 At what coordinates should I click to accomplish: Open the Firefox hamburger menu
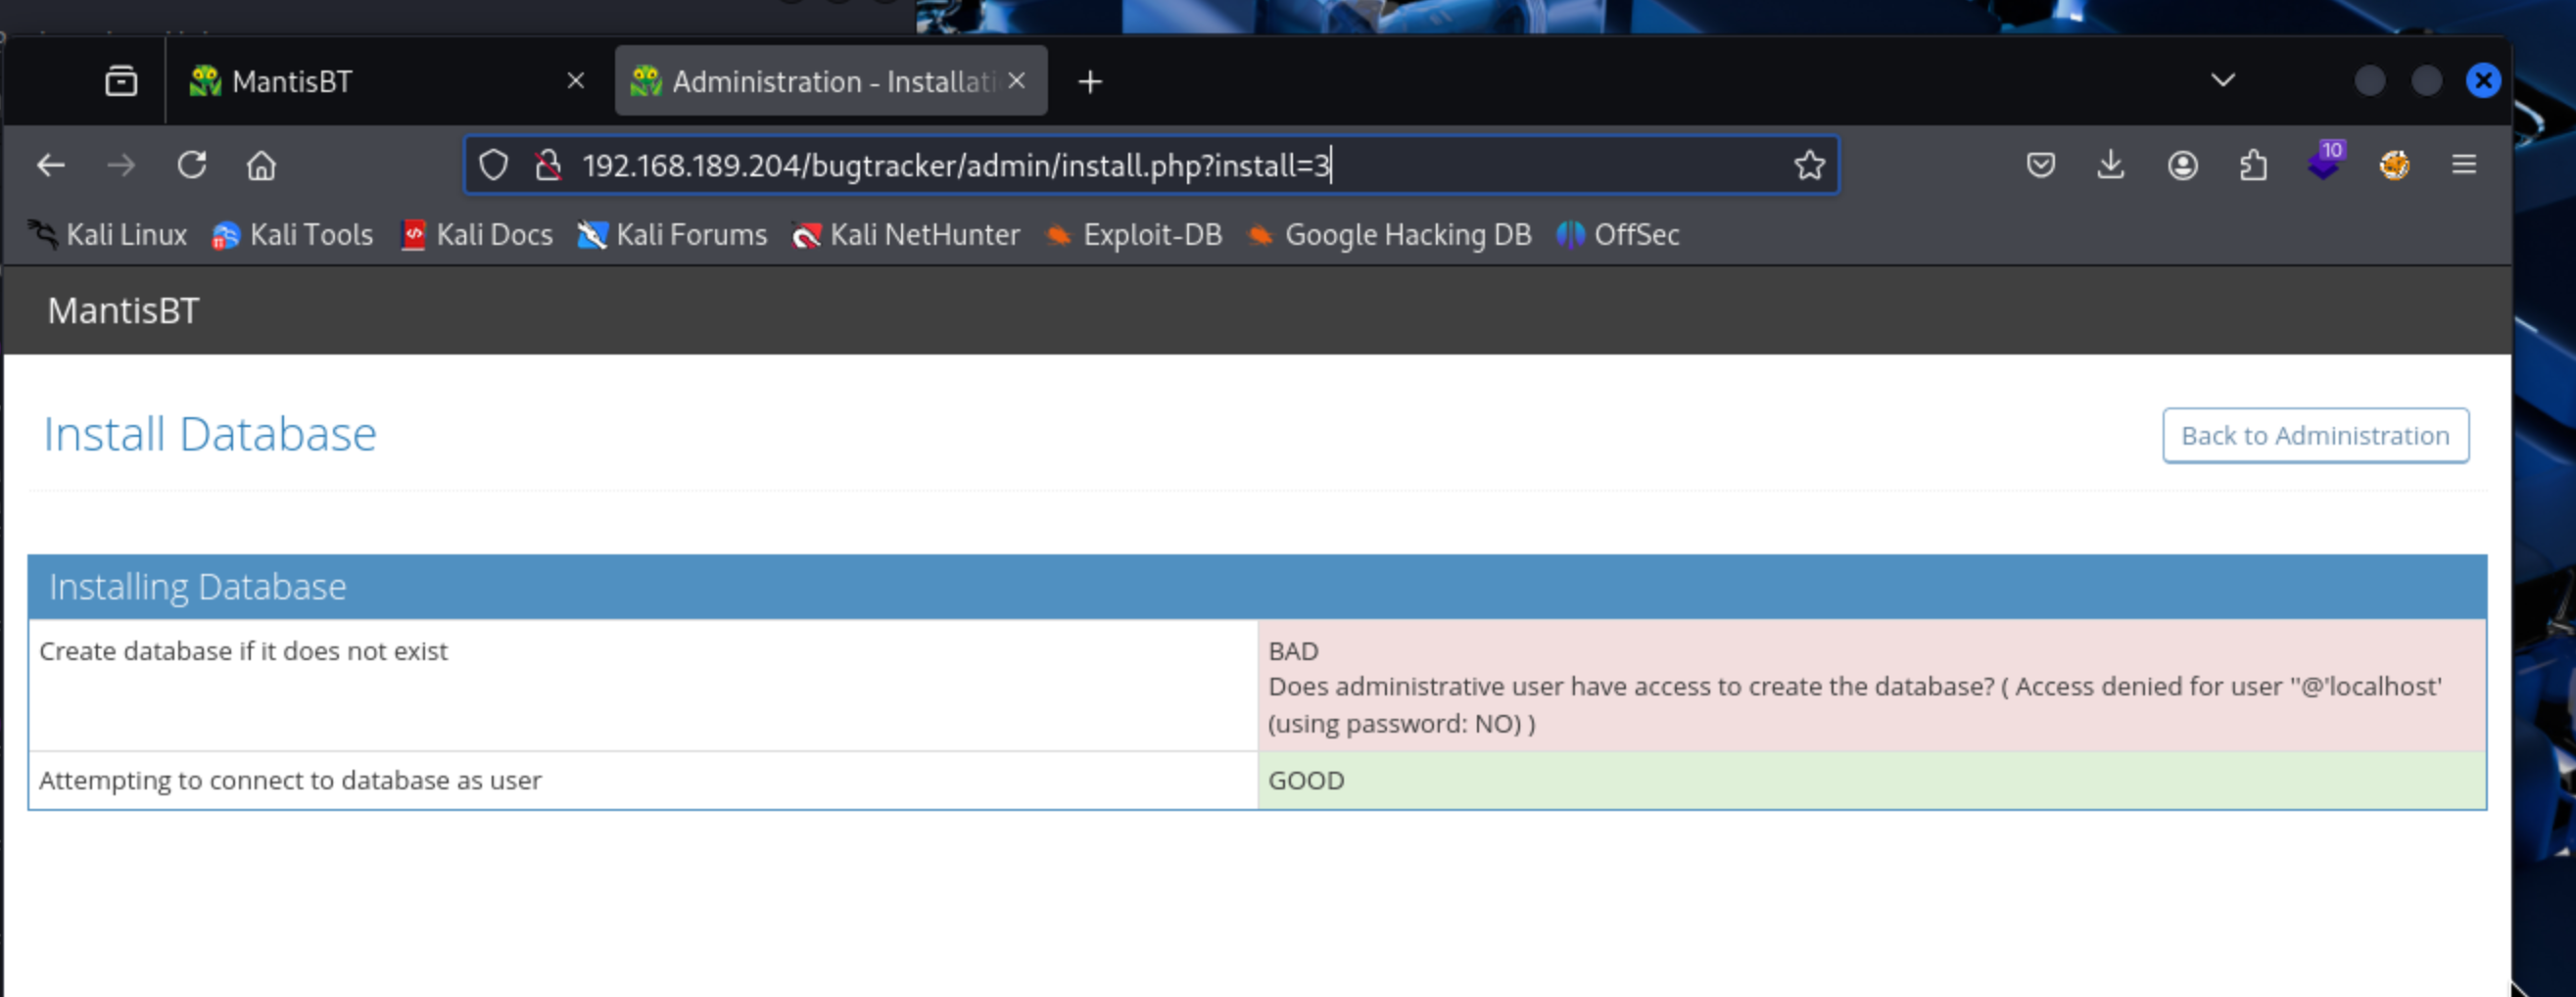(2464, 165)
